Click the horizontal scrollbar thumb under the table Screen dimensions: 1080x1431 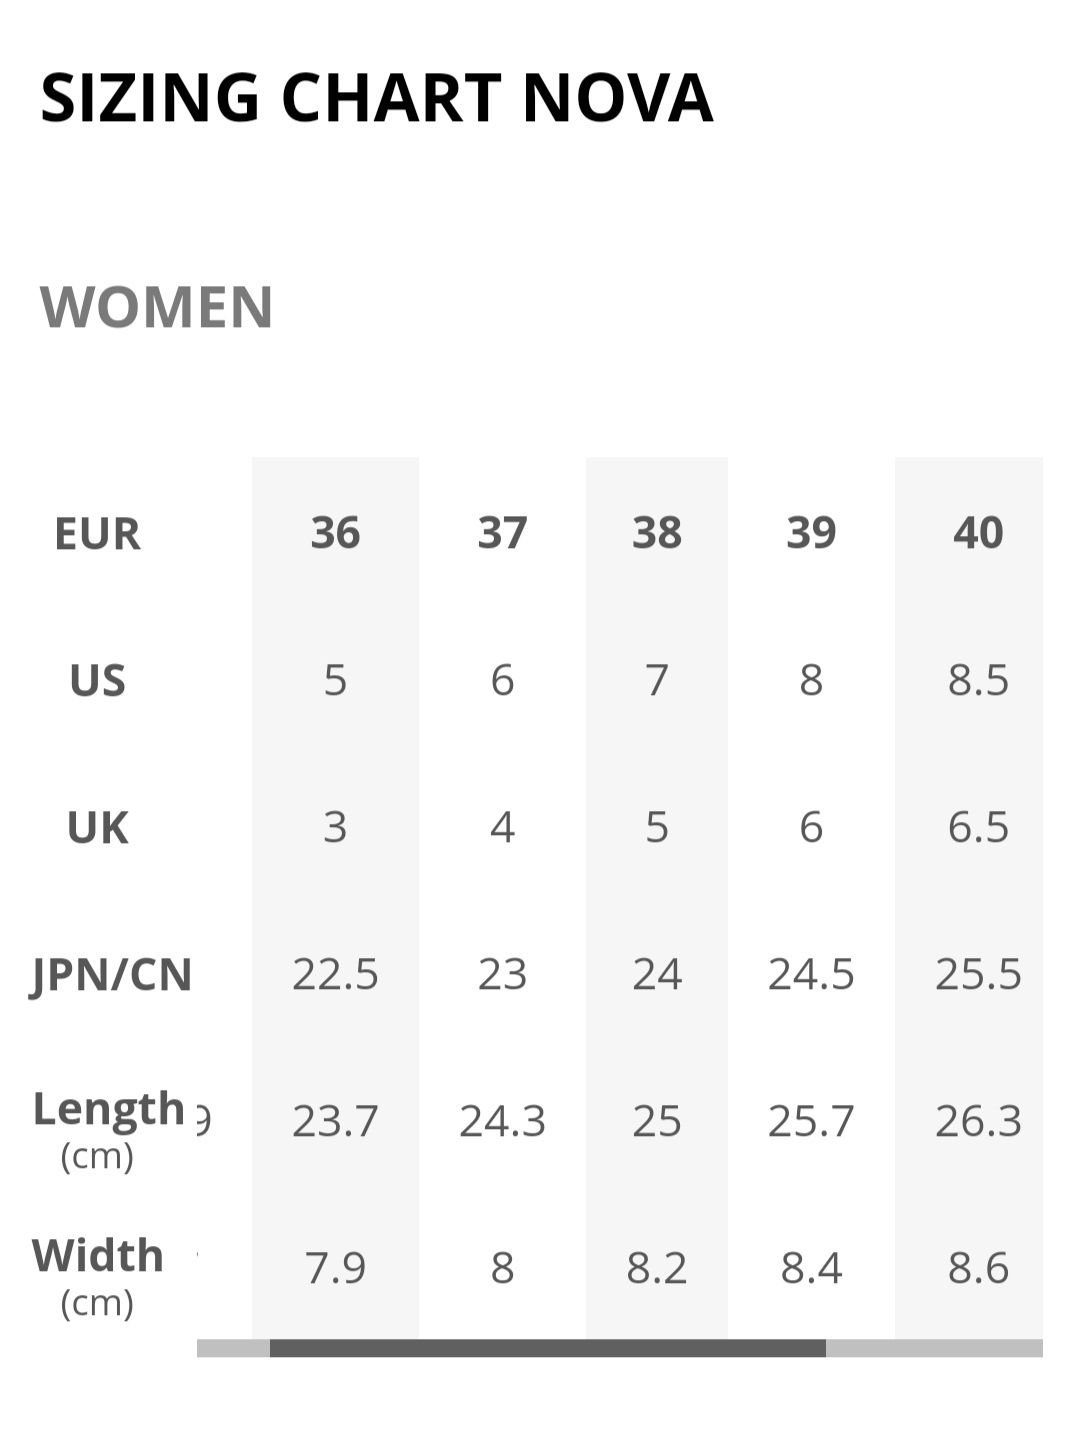click(548, 1348)
